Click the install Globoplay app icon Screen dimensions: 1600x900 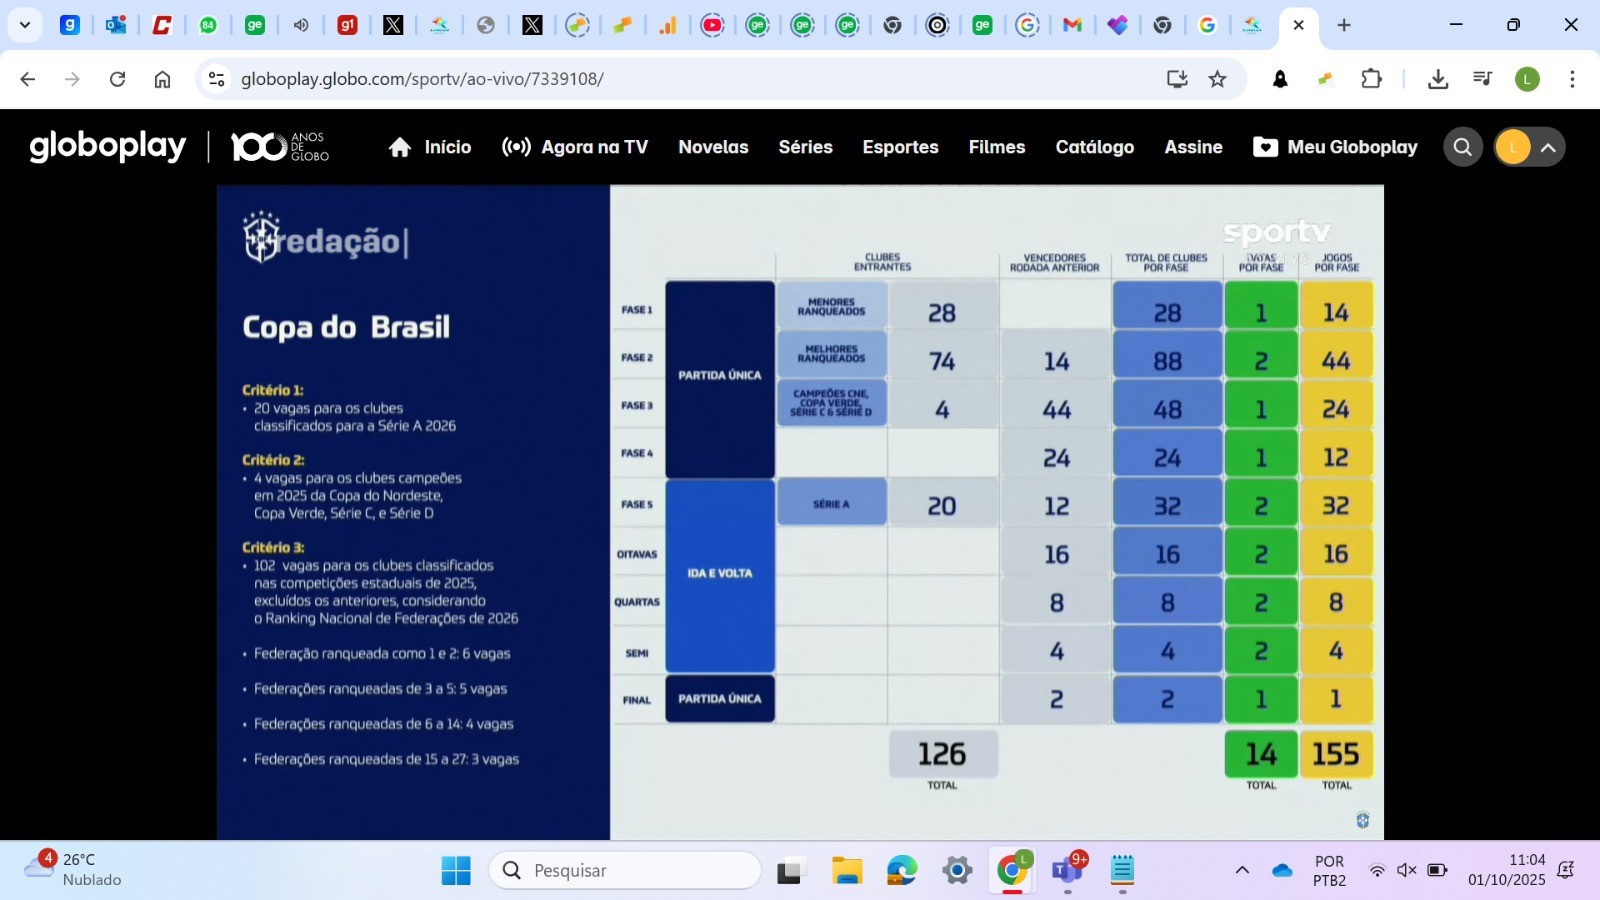1178,78
